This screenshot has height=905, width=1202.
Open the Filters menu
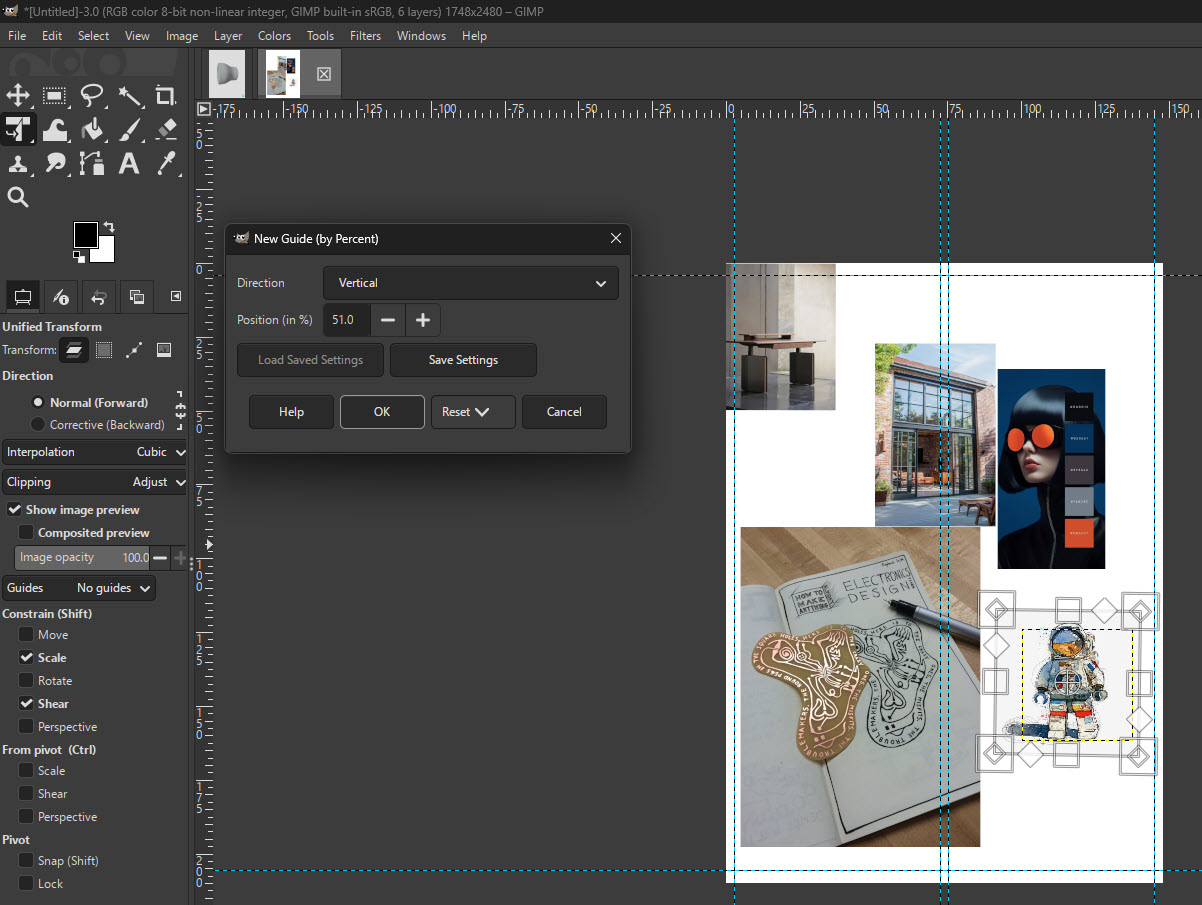click(x=365, y=35)
